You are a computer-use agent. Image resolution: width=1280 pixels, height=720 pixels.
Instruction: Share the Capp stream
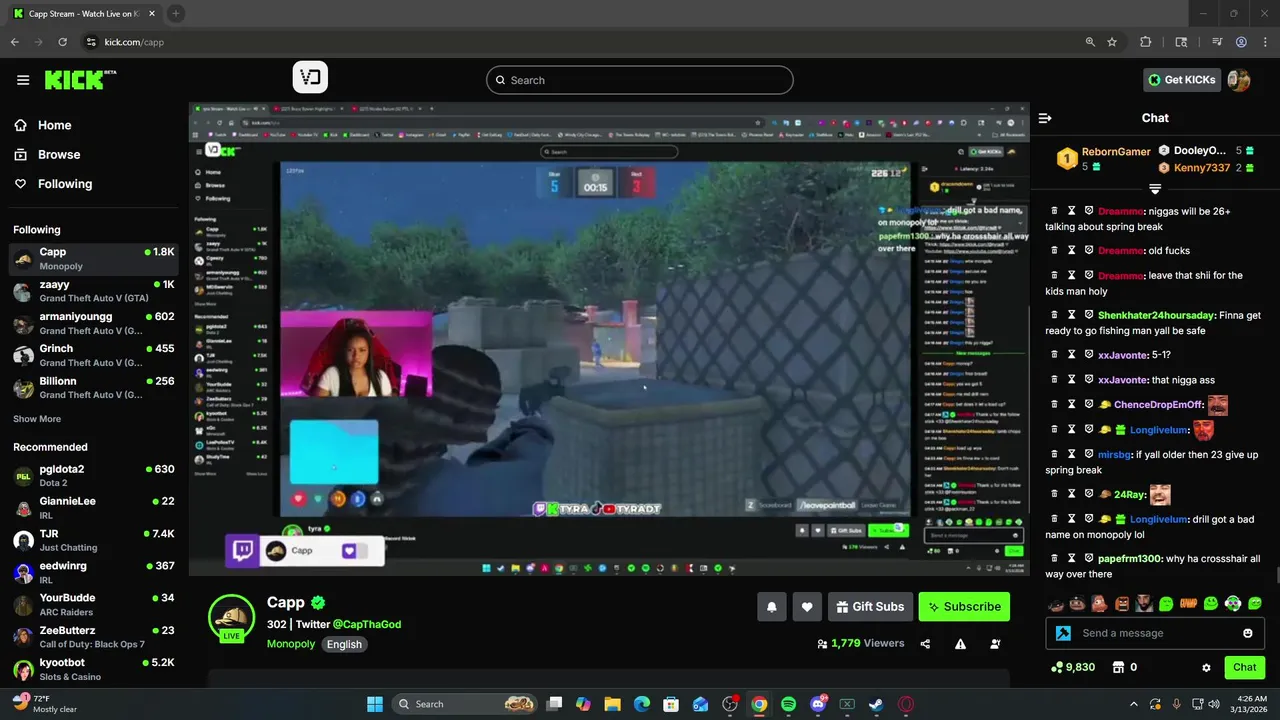(x=925, y=644)
